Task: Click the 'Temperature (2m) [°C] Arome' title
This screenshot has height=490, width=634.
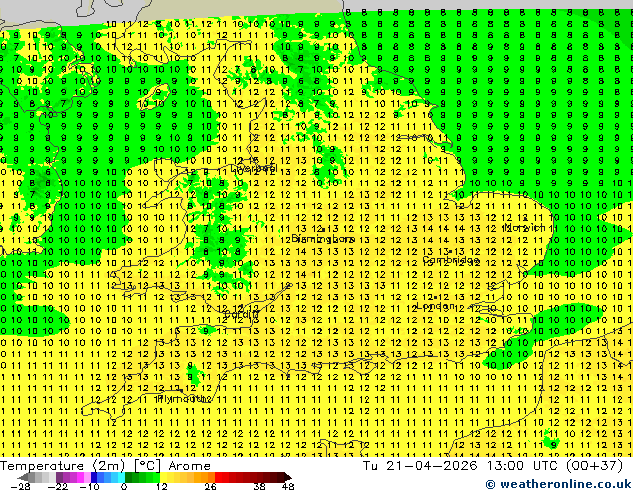Action: pyautogui.click(x=106, y=466)
